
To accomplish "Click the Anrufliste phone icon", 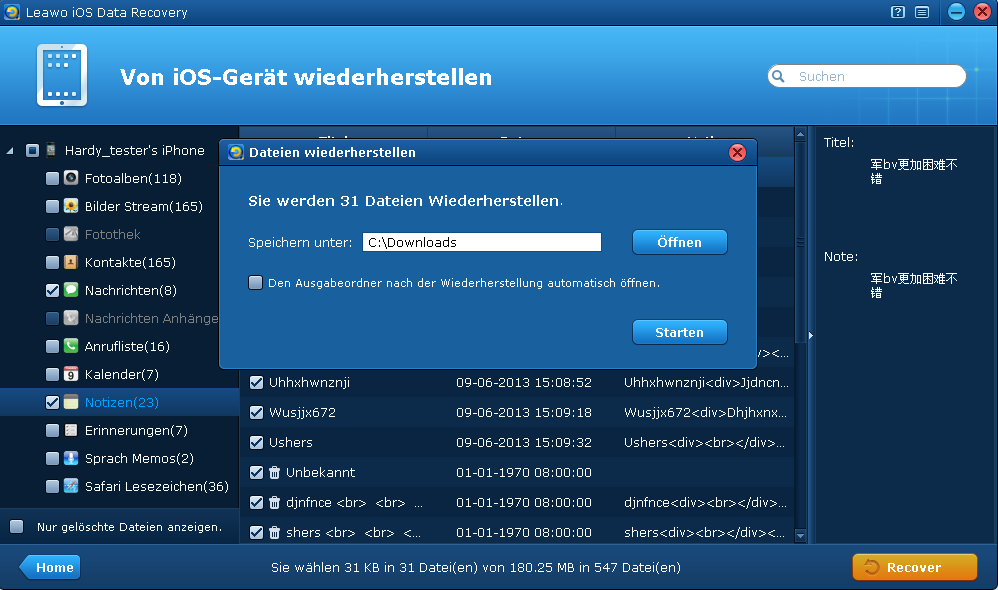I will point(71,346).
